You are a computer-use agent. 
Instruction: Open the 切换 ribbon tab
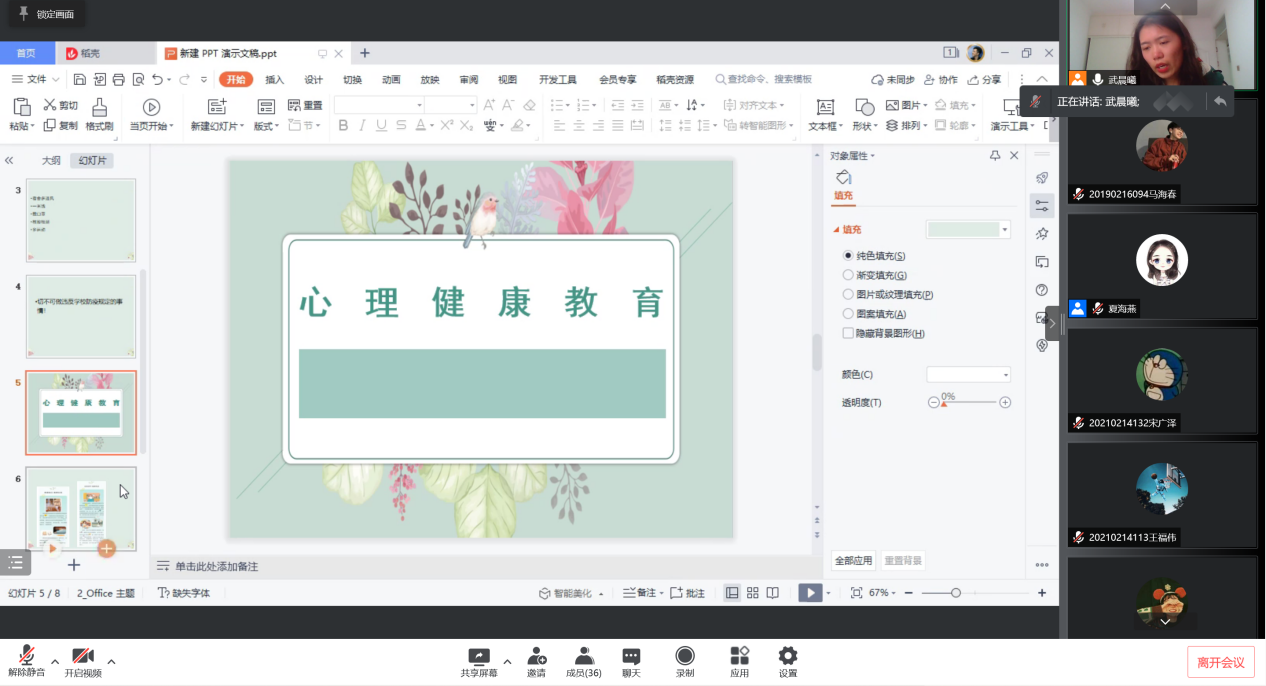click(352, 80)
